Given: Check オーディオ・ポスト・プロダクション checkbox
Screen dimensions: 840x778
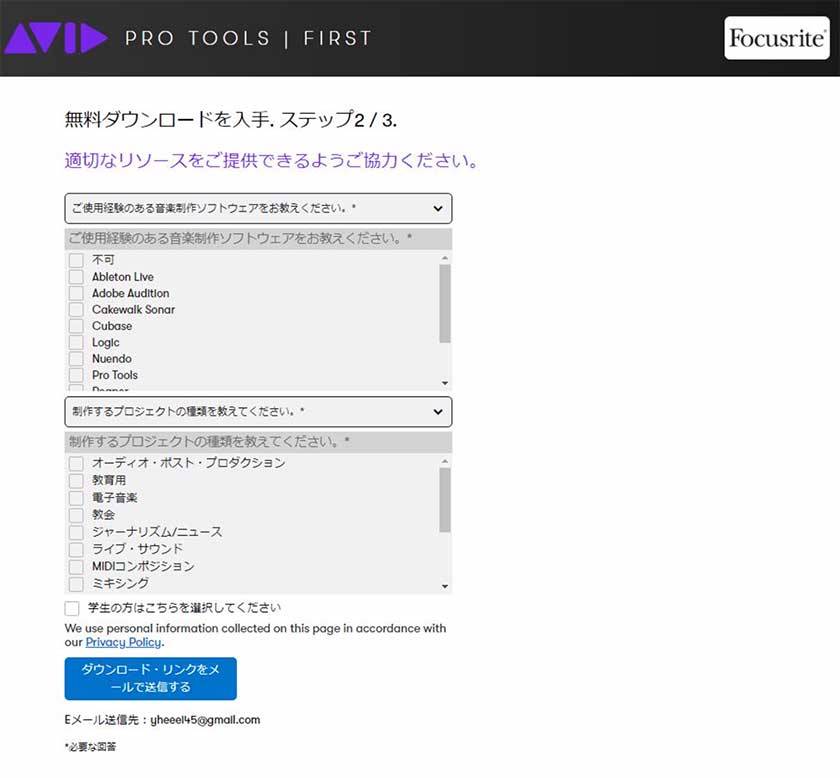Looking at the screenshot, I should click(76, 463).
